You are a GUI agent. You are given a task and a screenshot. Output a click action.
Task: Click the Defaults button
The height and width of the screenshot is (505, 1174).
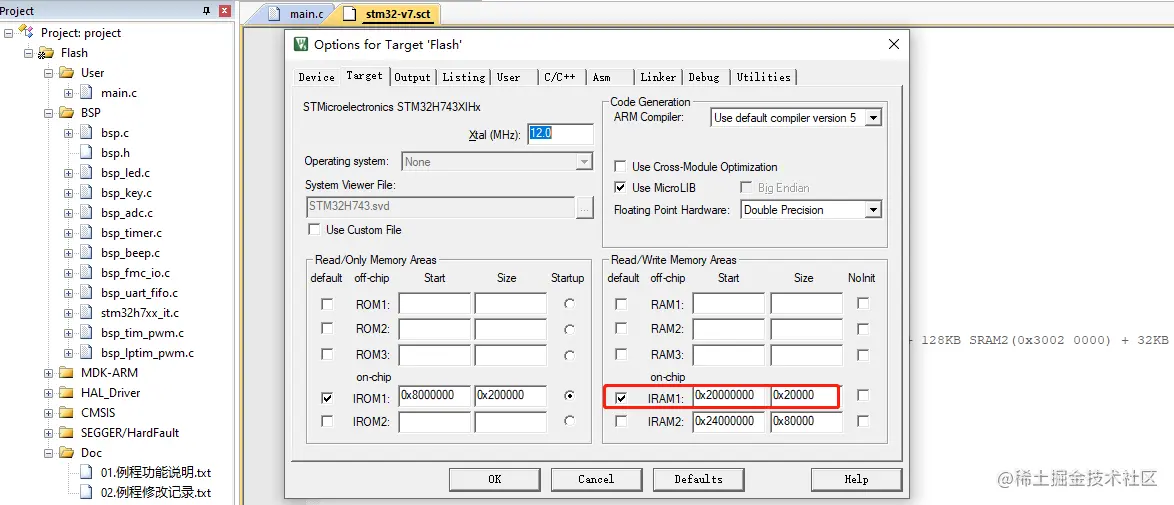[699, 479]
